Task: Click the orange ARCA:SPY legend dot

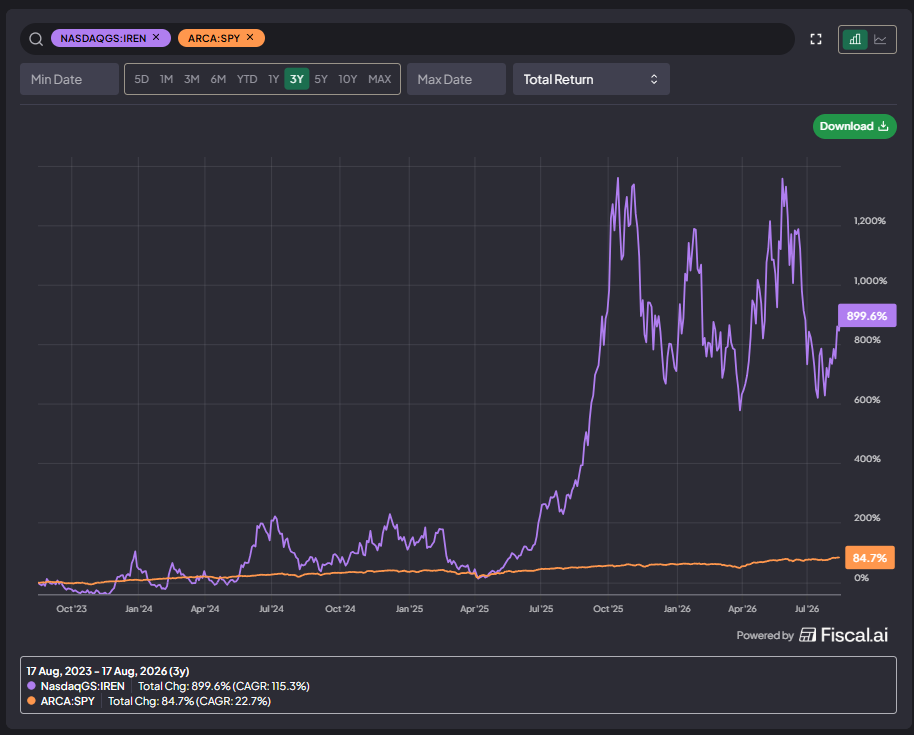Action: 31,701
